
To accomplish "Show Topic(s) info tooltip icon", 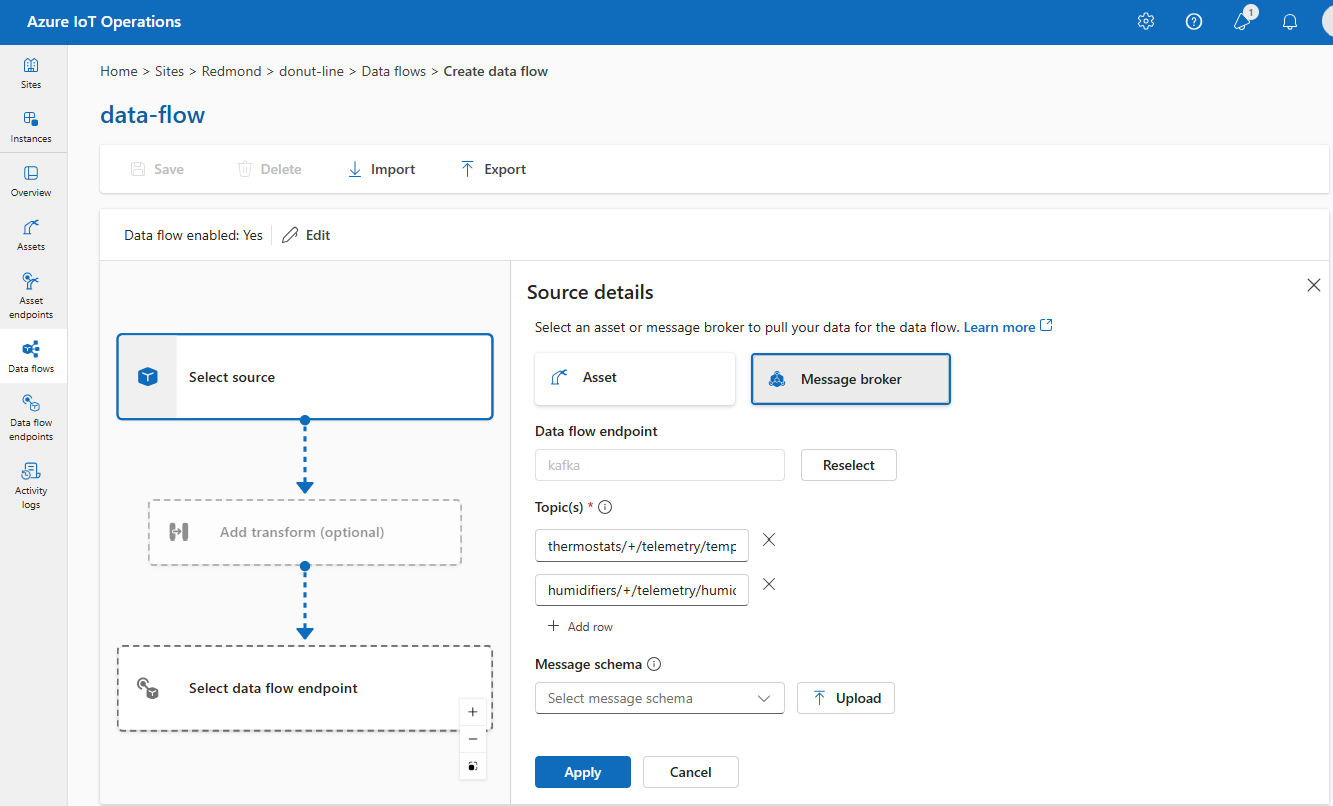I will coord(605,507).
